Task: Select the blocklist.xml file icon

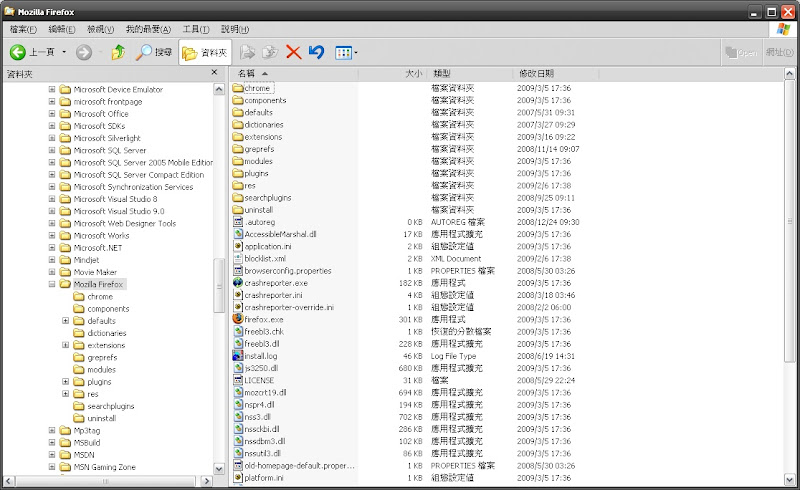Action: pos(238,258)
